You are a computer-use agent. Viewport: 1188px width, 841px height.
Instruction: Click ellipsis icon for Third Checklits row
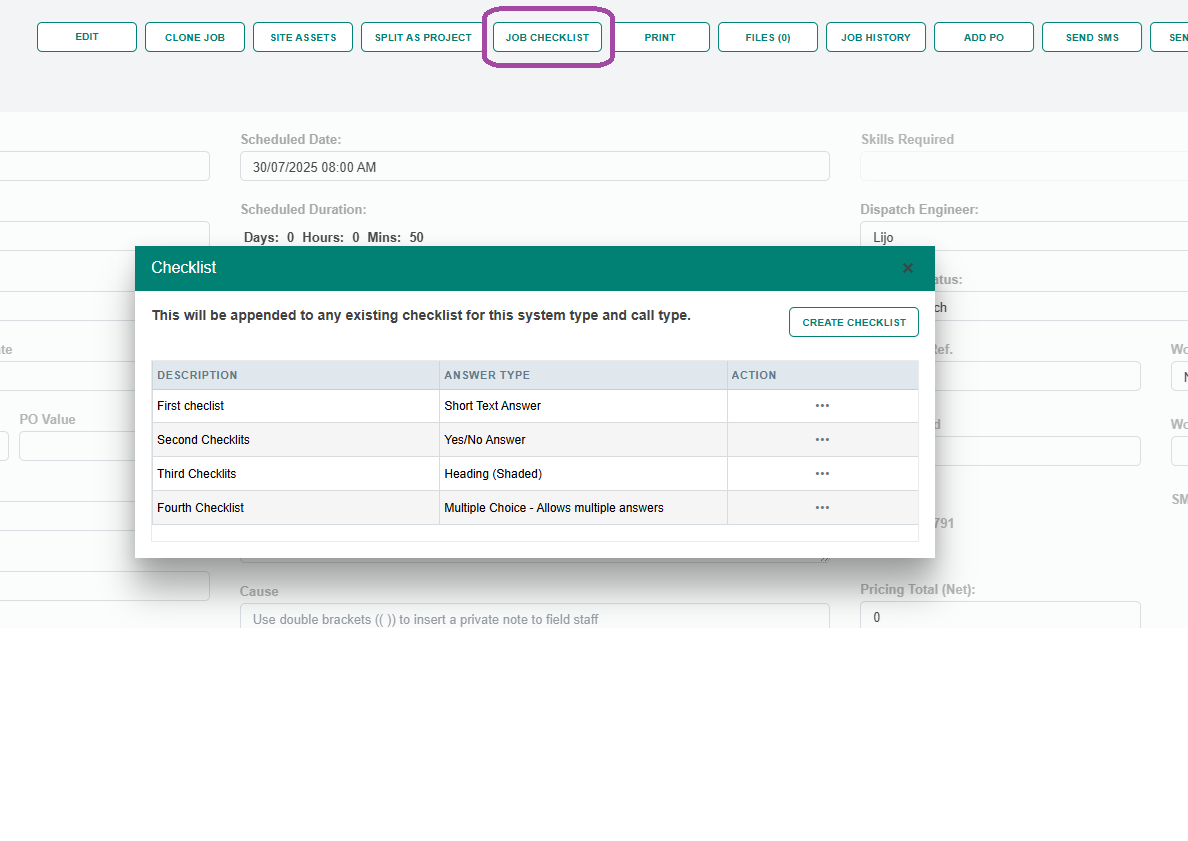822,474
